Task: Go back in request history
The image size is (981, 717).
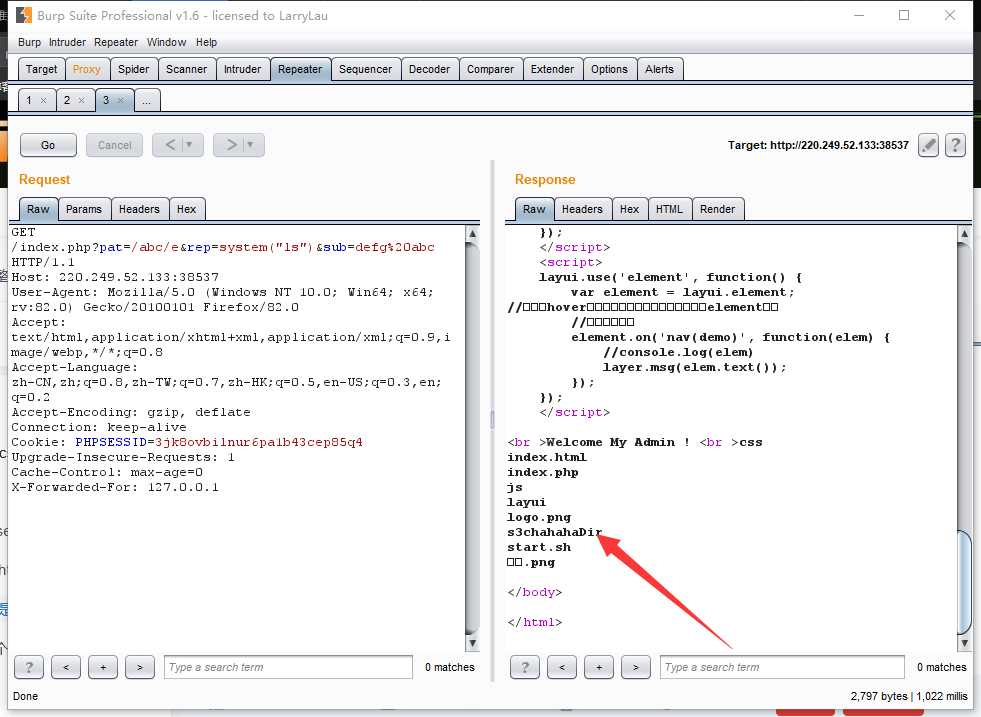Action: [x=170, y=145]
